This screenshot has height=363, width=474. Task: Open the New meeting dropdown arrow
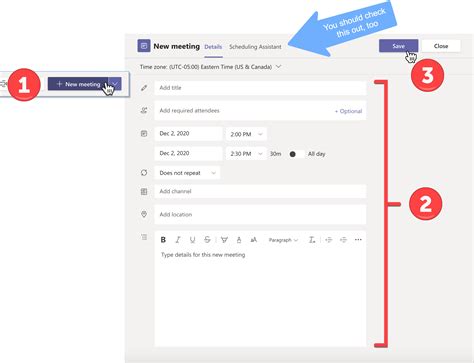(115, 84)
